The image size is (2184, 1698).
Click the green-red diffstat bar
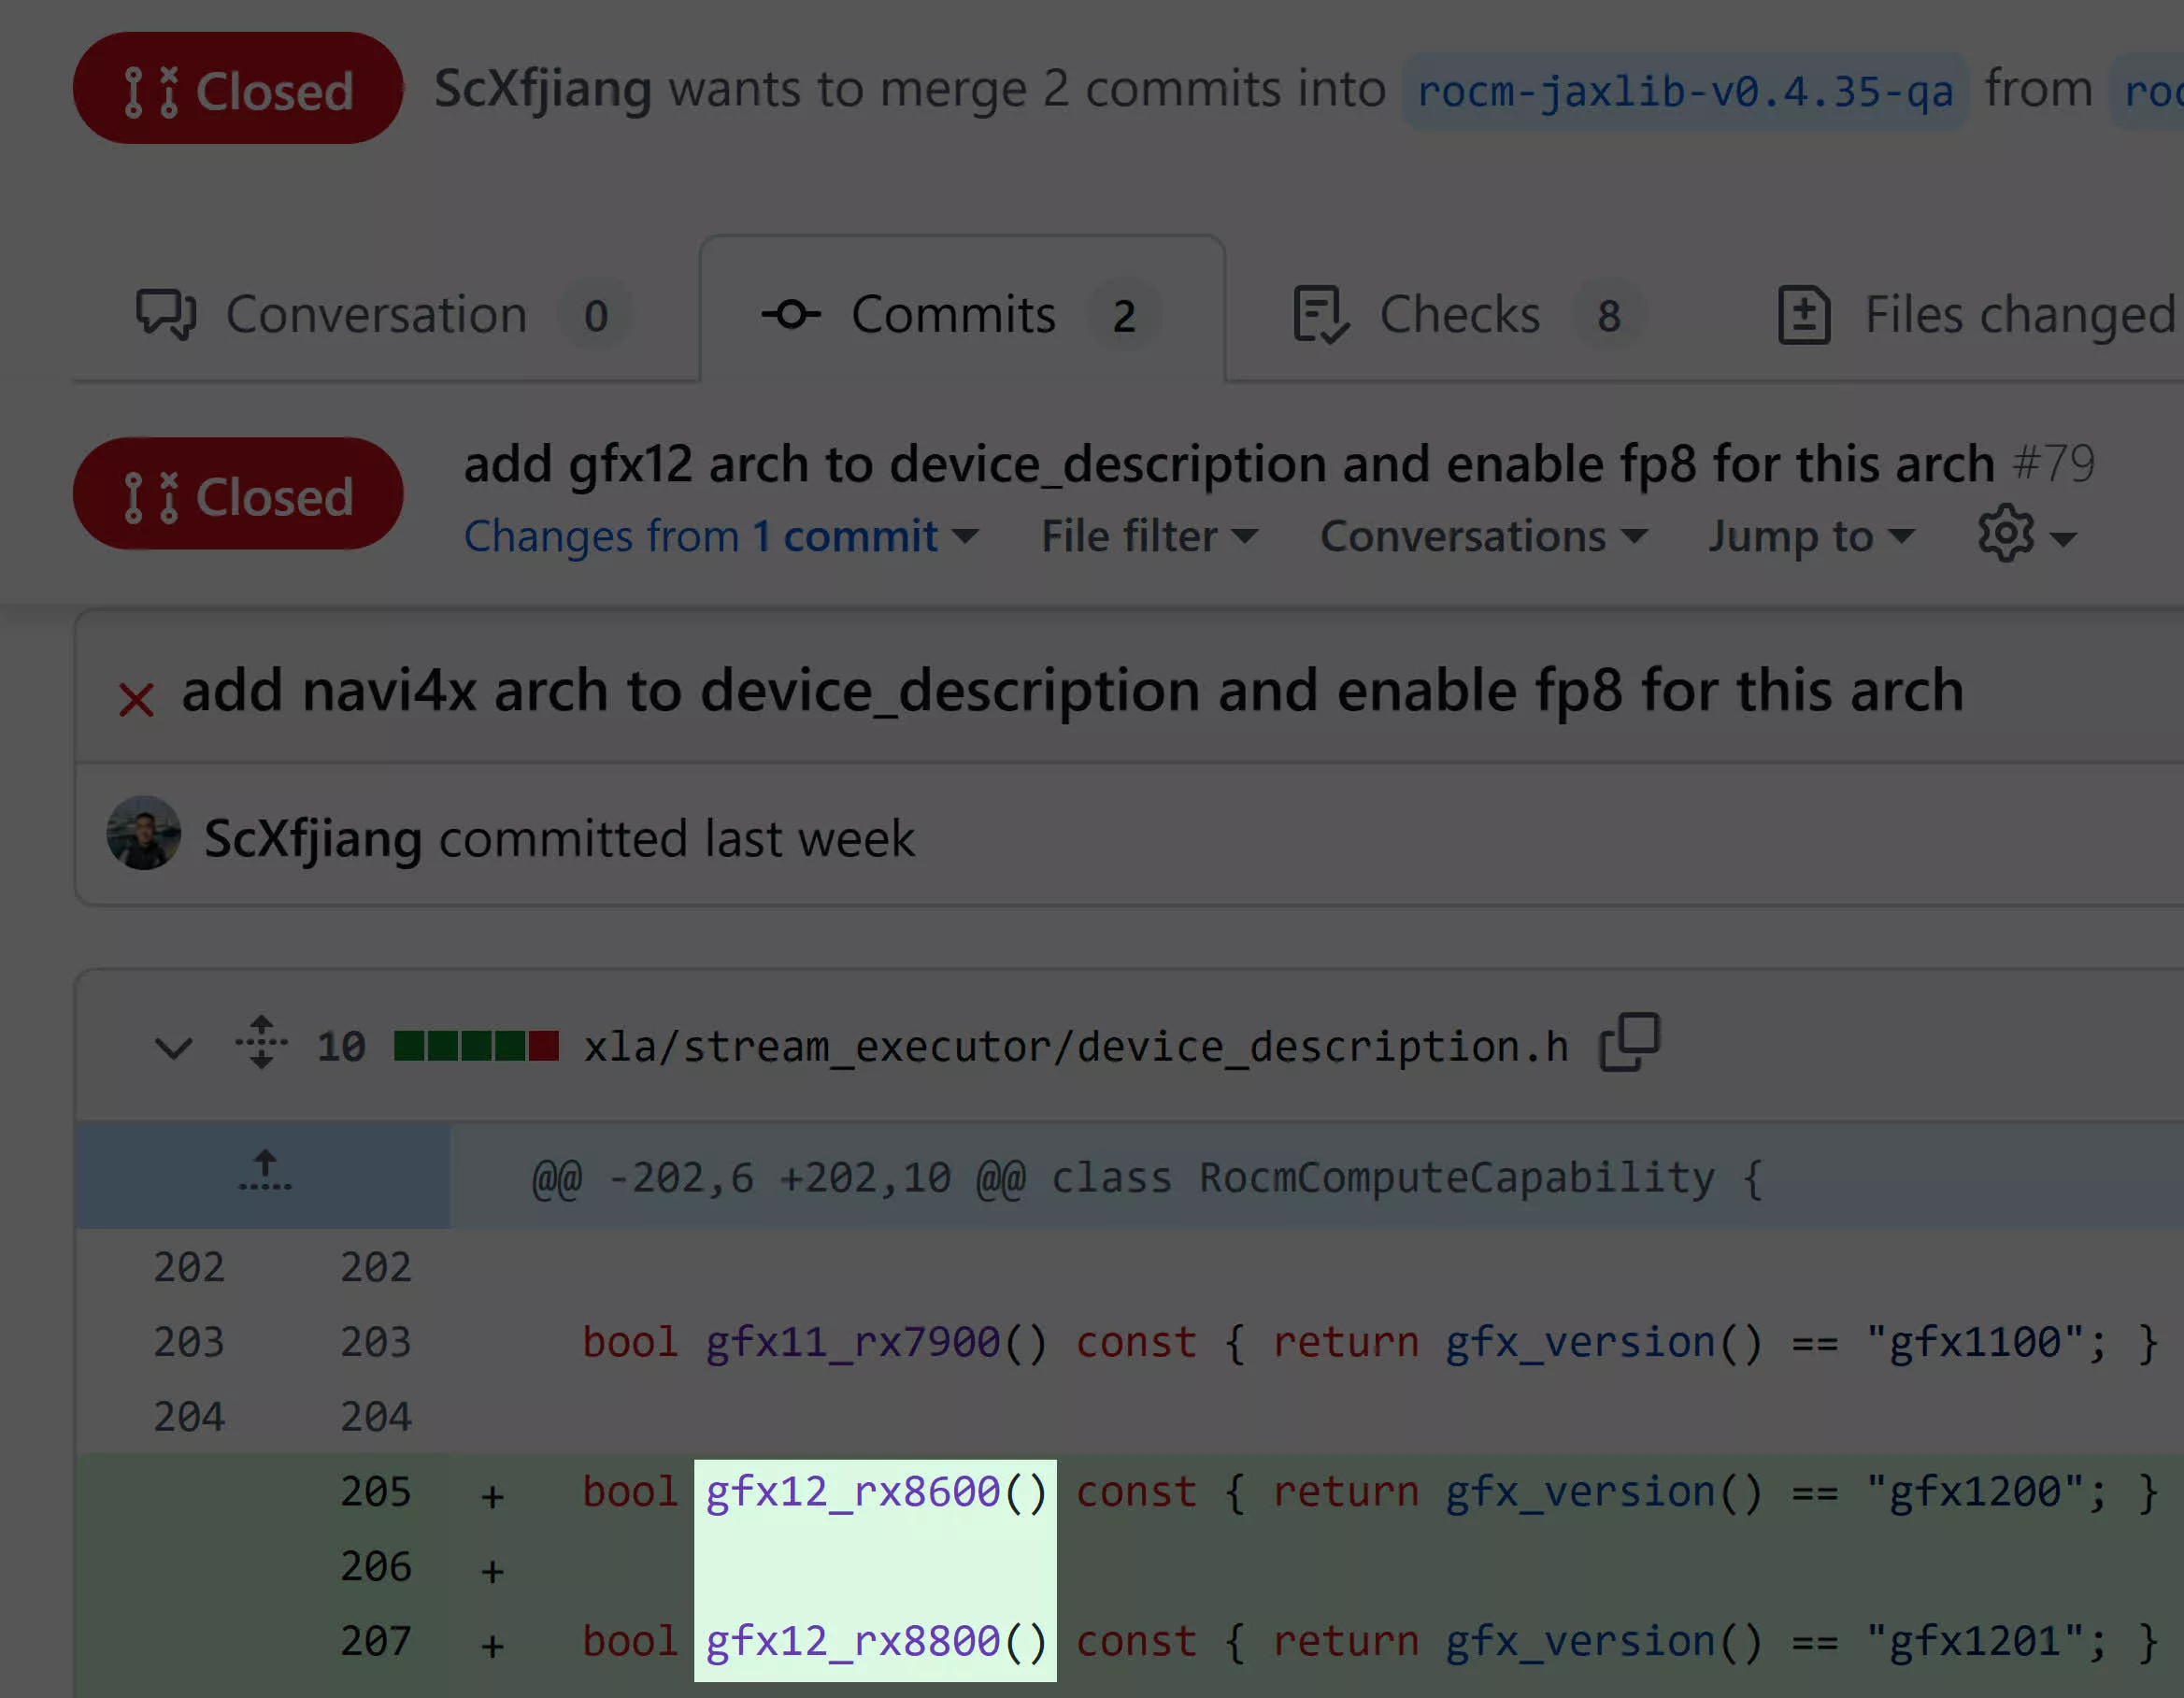tap(476, 1046)
